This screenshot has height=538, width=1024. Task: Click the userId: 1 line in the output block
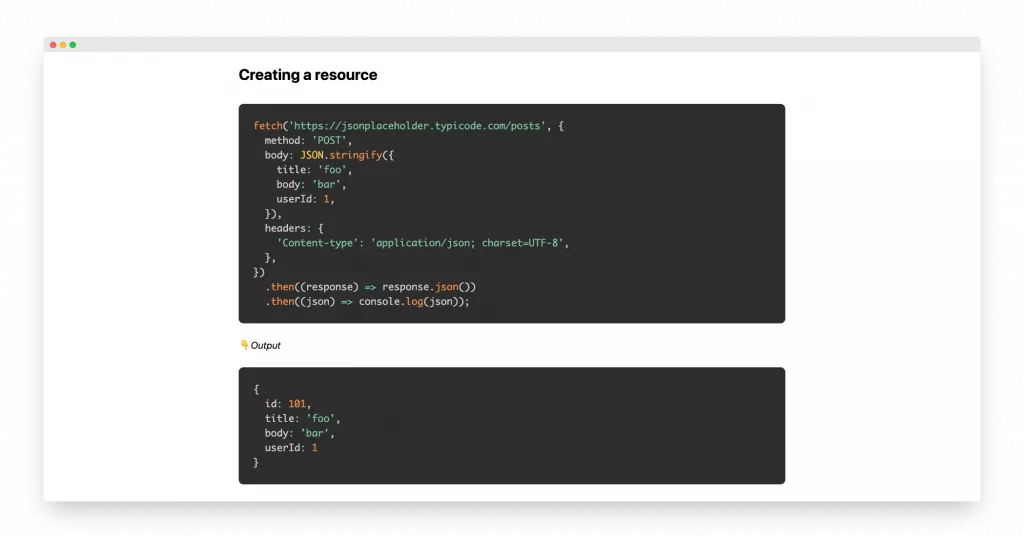tap(291, 448)
